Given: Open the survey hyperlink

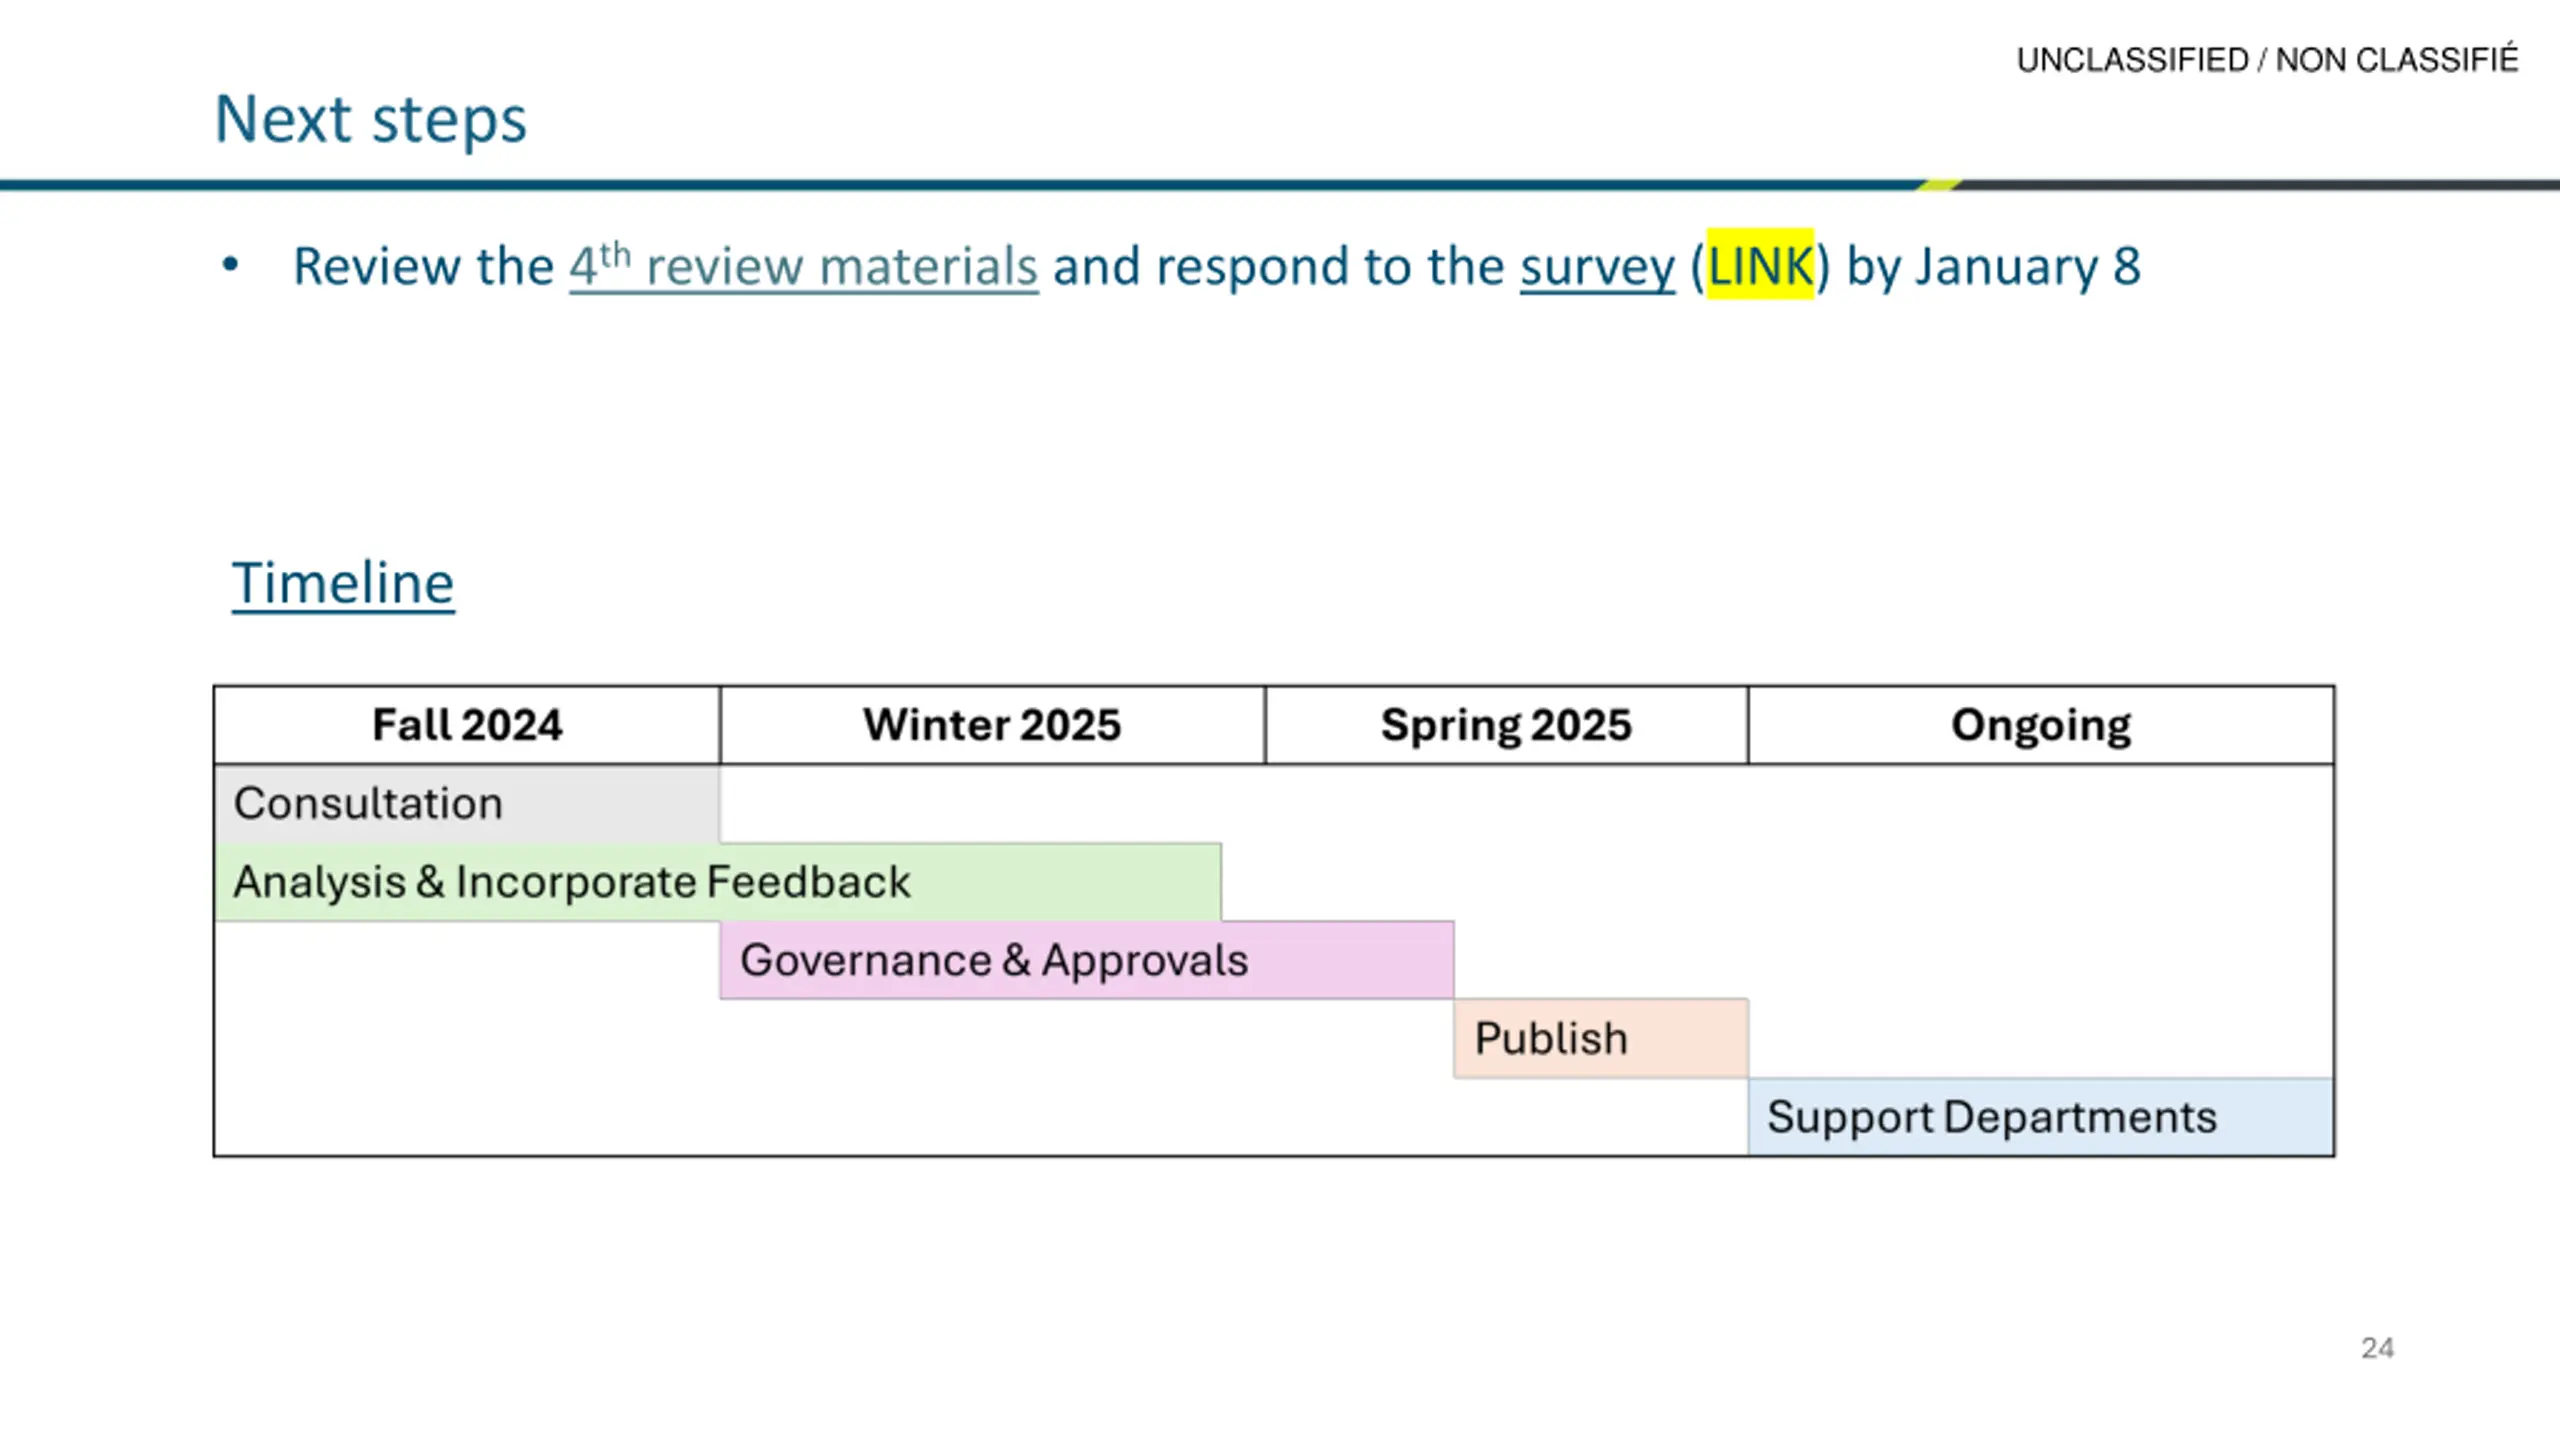Looking at the screenshot, I should (1597, 267).
